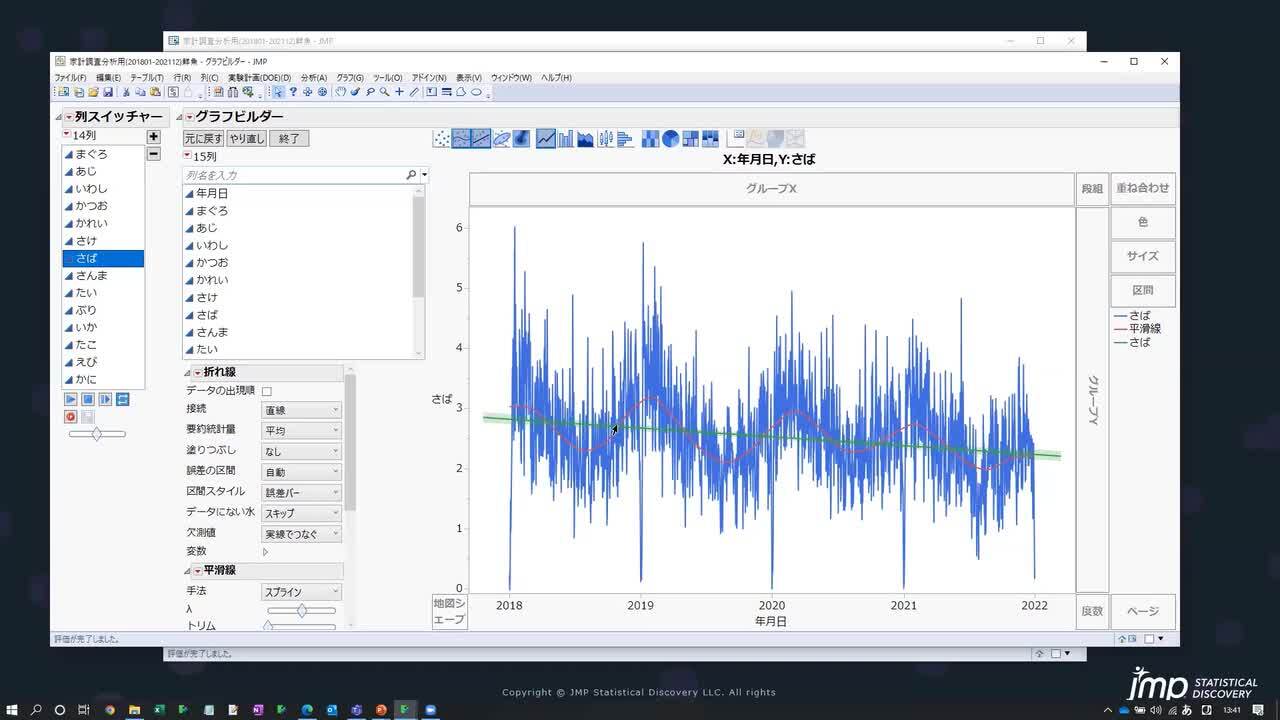Image resolution: width=1280 pixels, height=720 pixels.
Task: Click the Cut scissors icon in toolbar
Action: [126, 92]
